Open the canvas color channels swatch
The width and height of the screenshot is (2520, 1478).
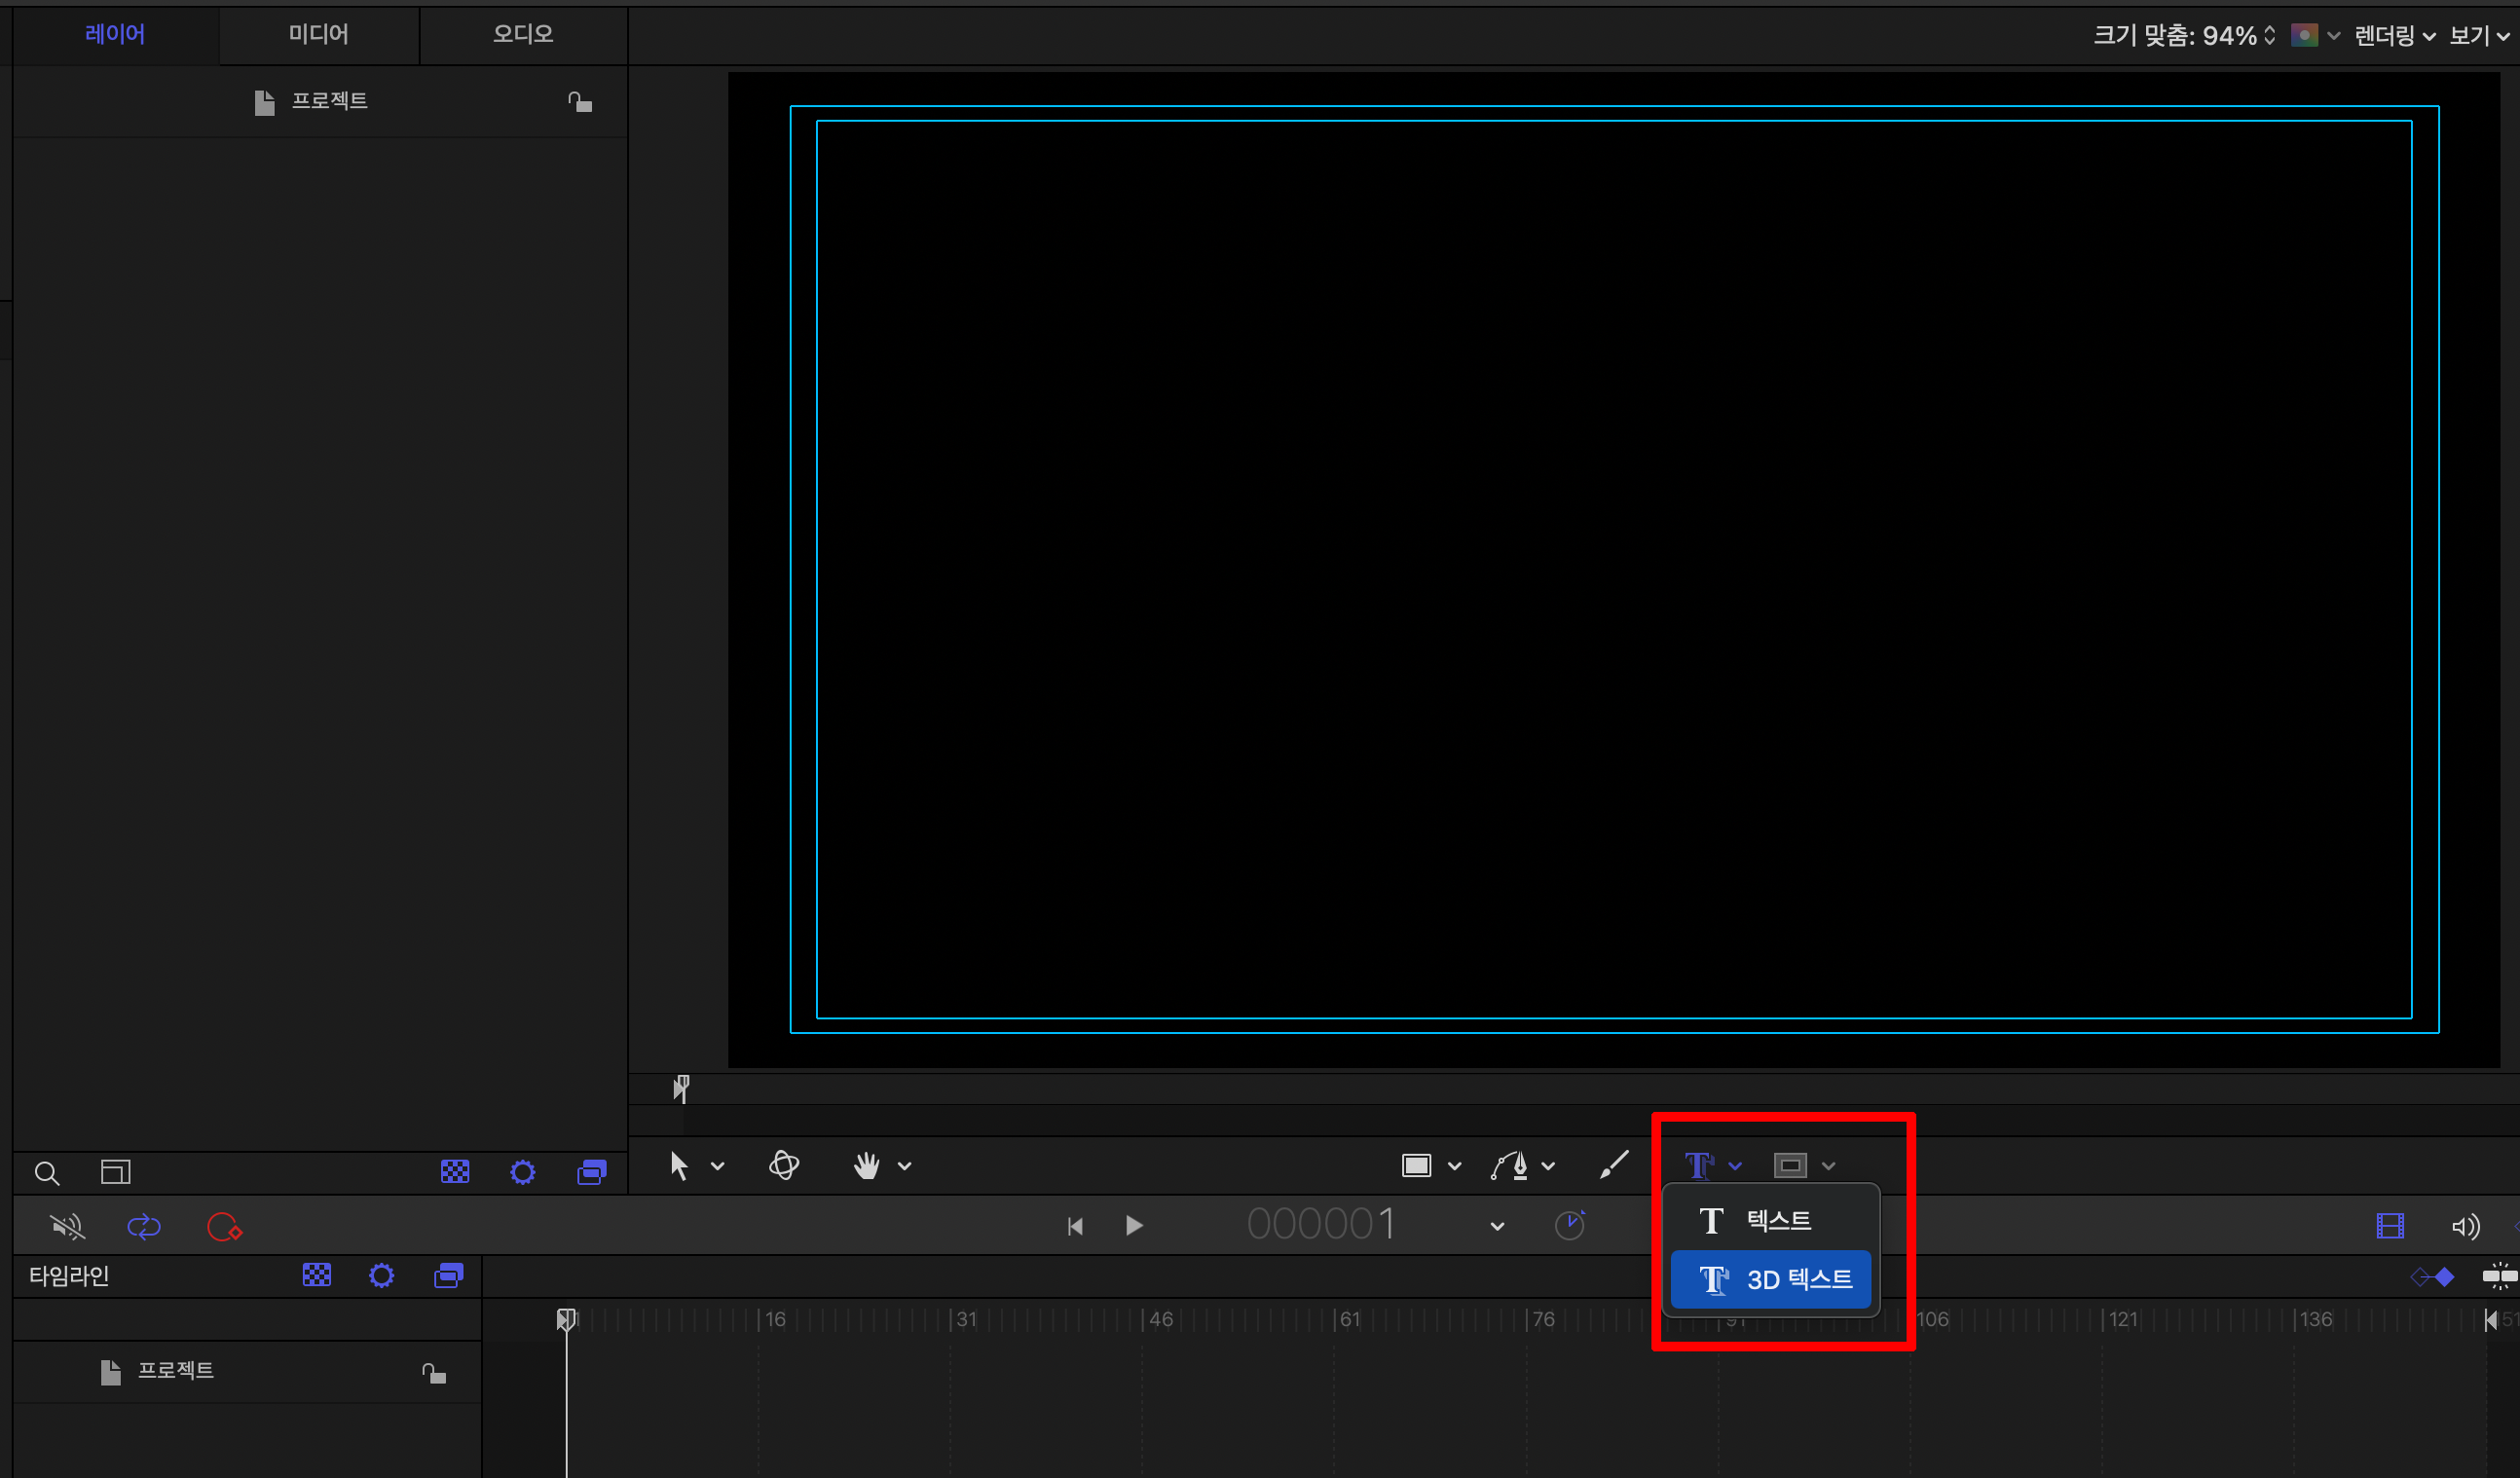tap(2304, 36)
